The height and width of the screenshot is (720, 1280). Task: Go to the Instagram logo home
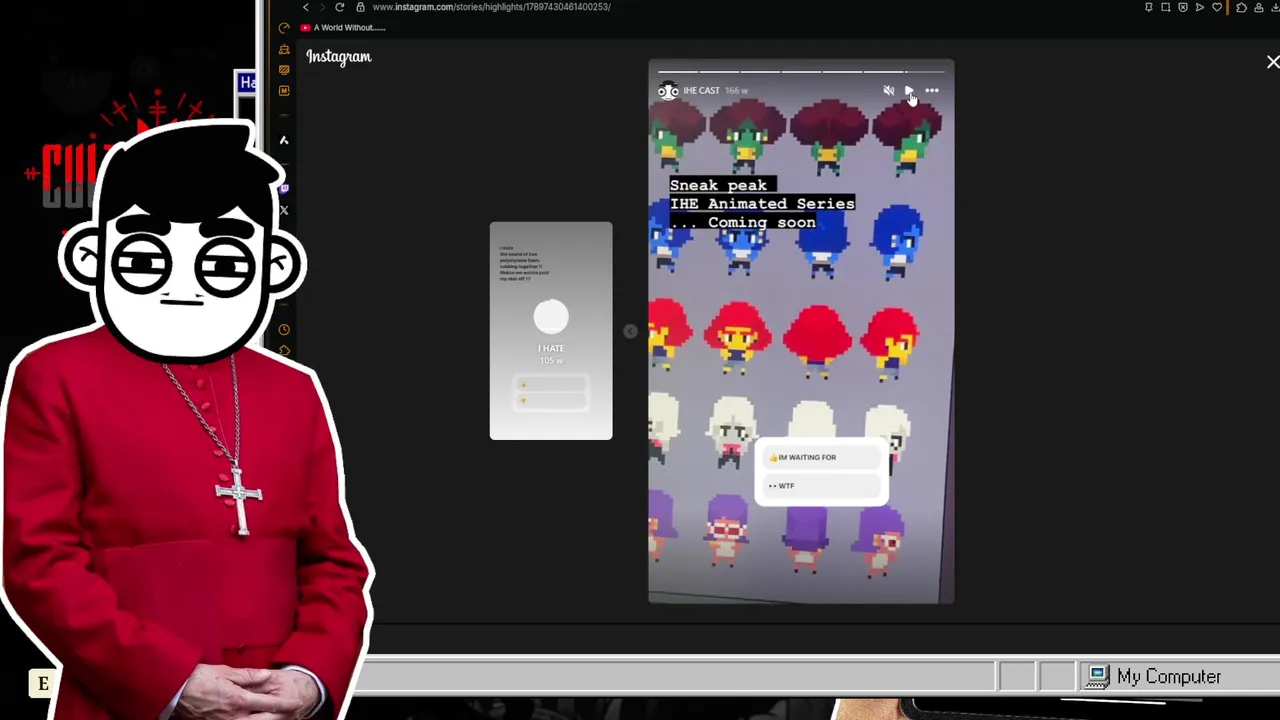tap(339, 57)
